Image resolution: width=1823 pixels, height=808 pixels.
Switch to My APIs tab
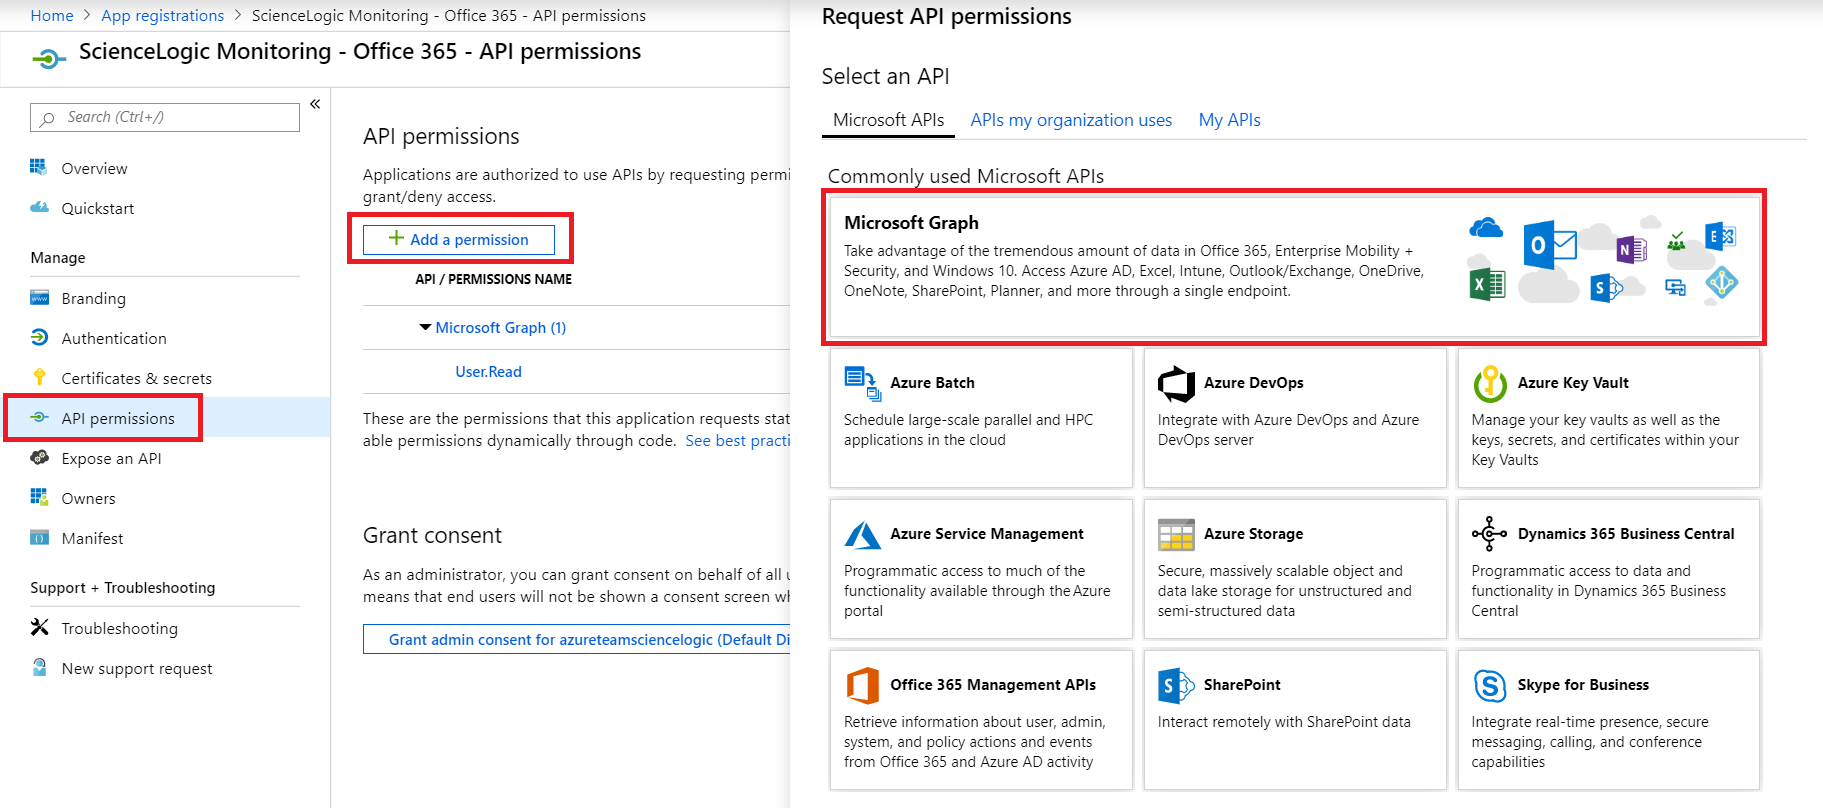1229,120
